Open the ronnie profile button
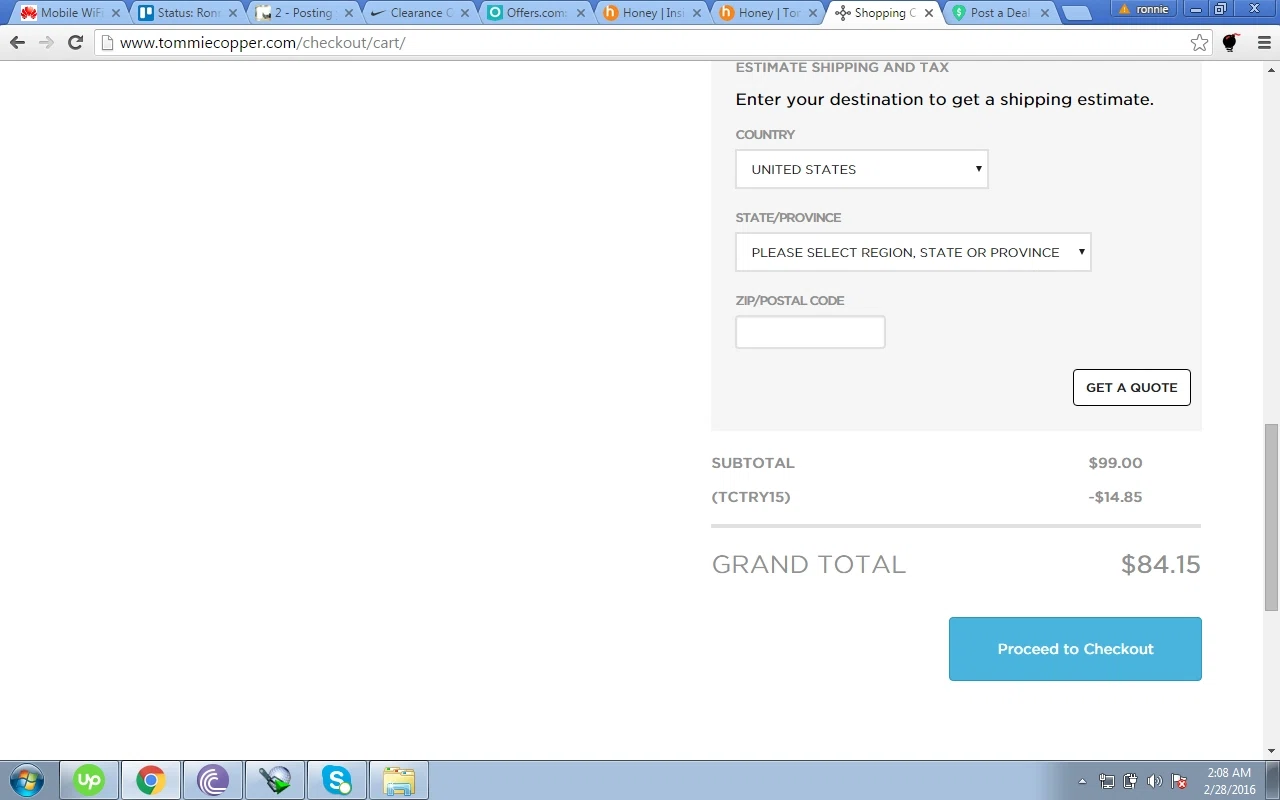1280x800 pixels. (x=1146, y=9)
